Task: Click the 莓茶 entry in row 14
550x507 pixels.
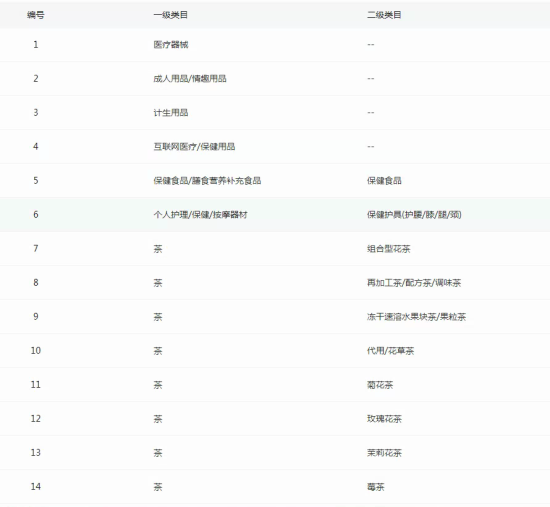Action: click(376, 487)
